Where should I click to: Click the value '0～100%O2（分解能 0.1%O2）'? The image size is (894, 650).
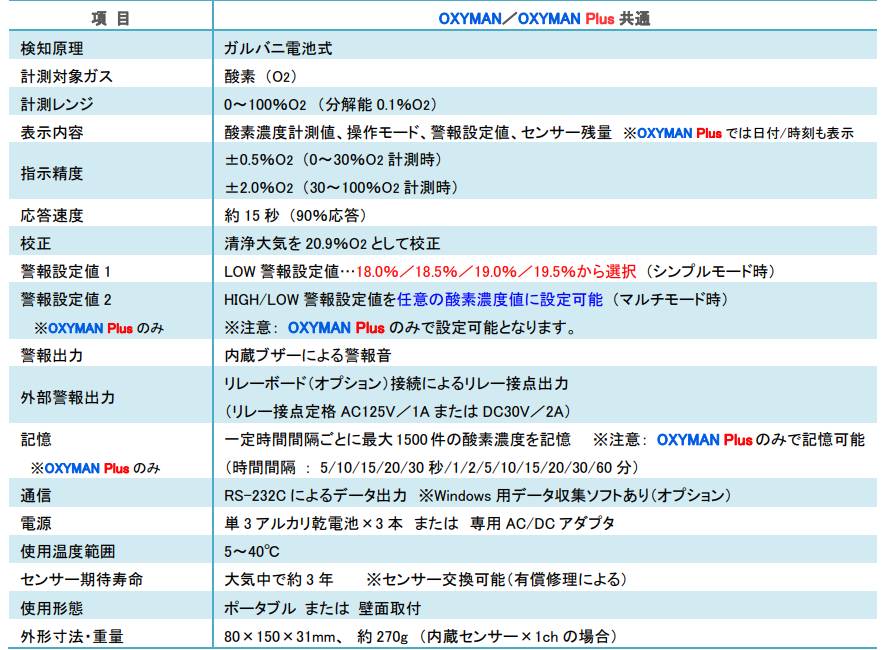(331, 104)
